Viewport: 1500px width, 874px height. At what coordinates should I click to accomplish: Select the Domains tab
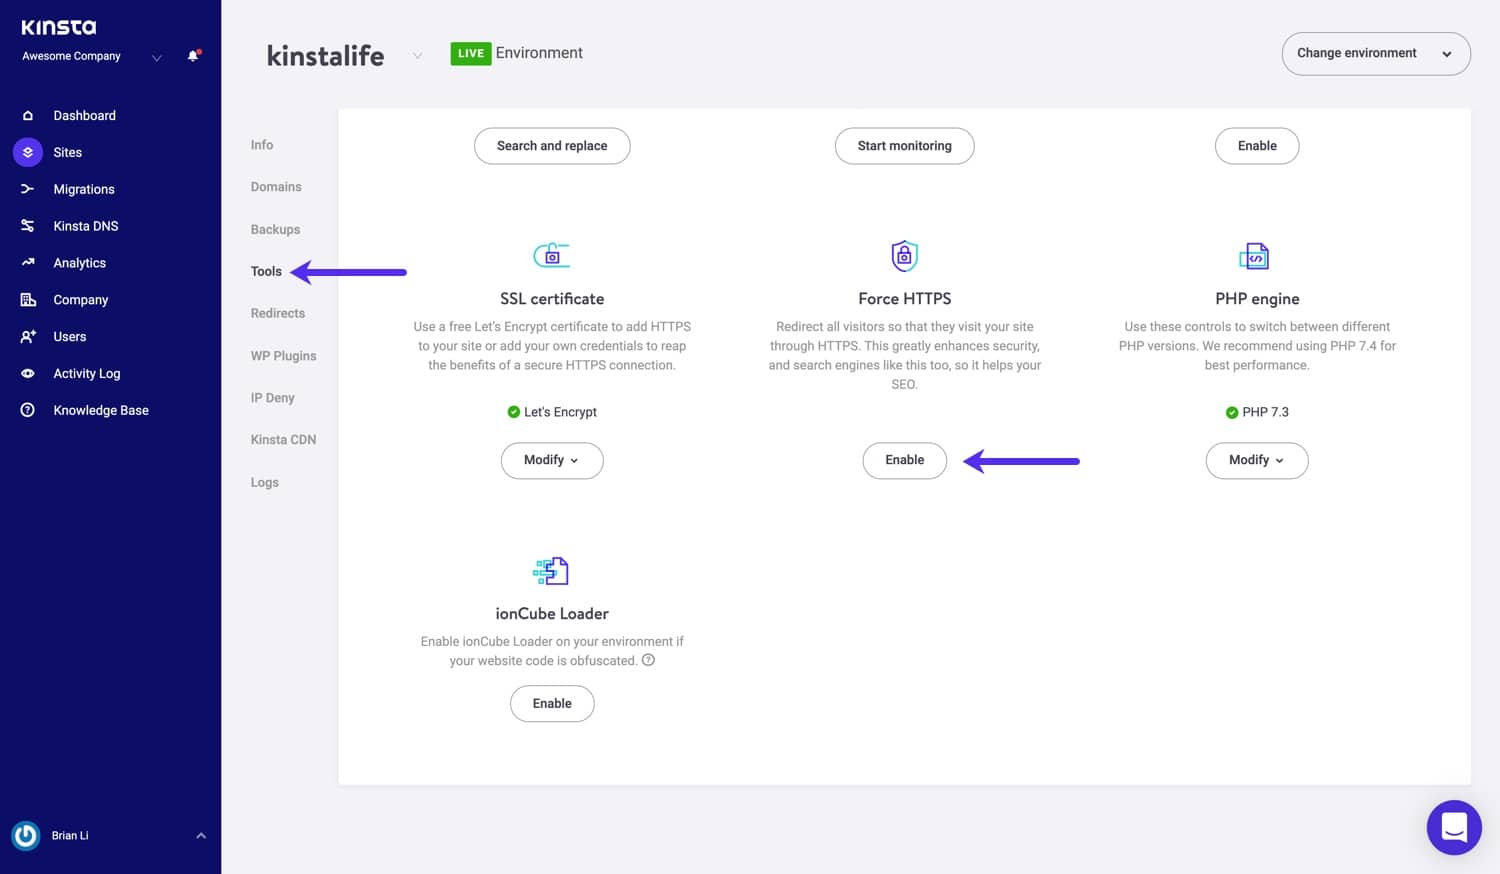pyautogui.click(x=276, y=187)
